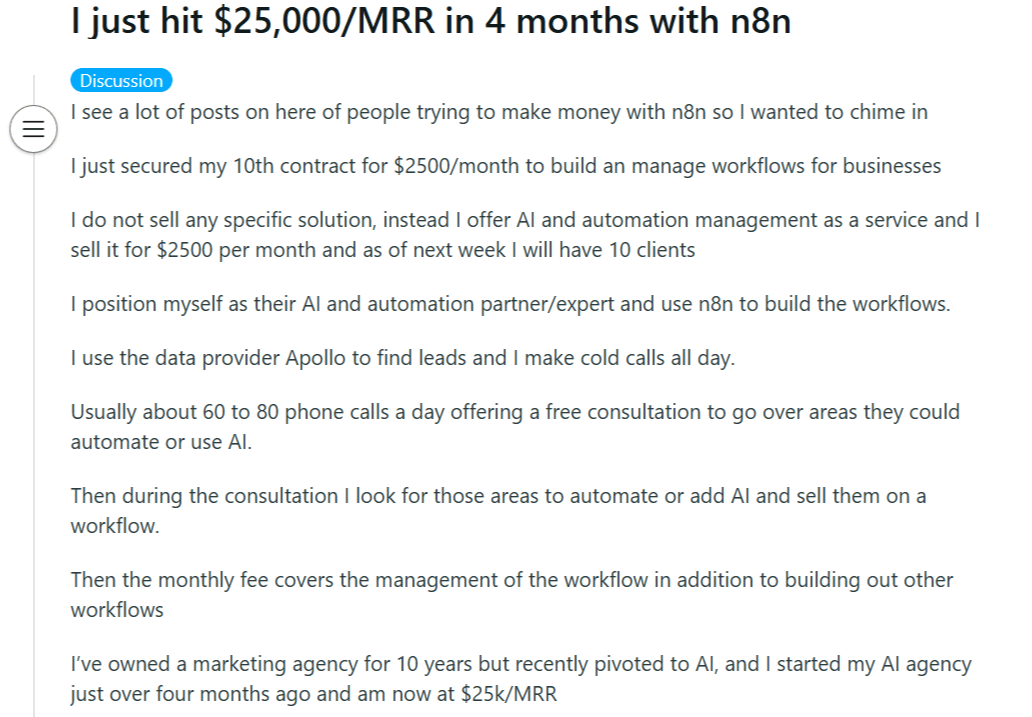Click the single word 'workflow.' under the consultation line
Image resolution: width=1032 pixels, height=717 pixels.
pos(115,527)
